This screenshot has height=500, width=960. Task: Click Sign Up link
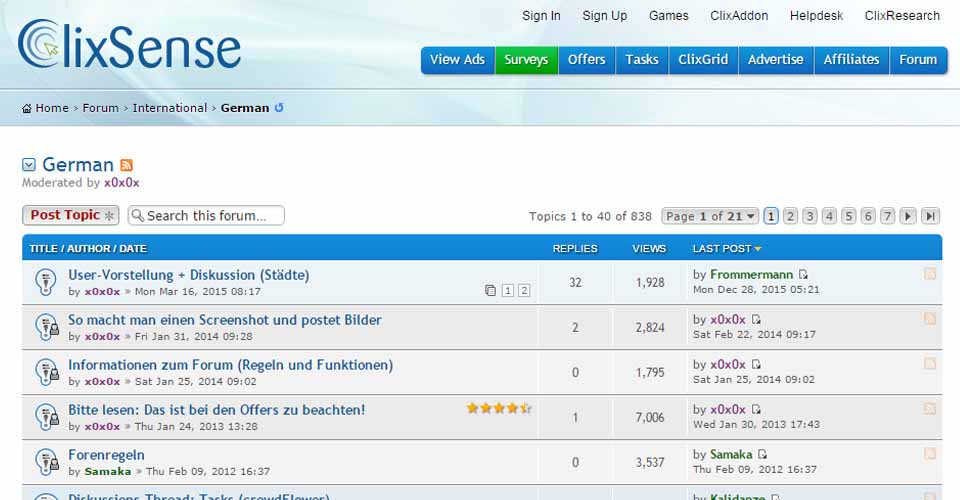point(605,16)
